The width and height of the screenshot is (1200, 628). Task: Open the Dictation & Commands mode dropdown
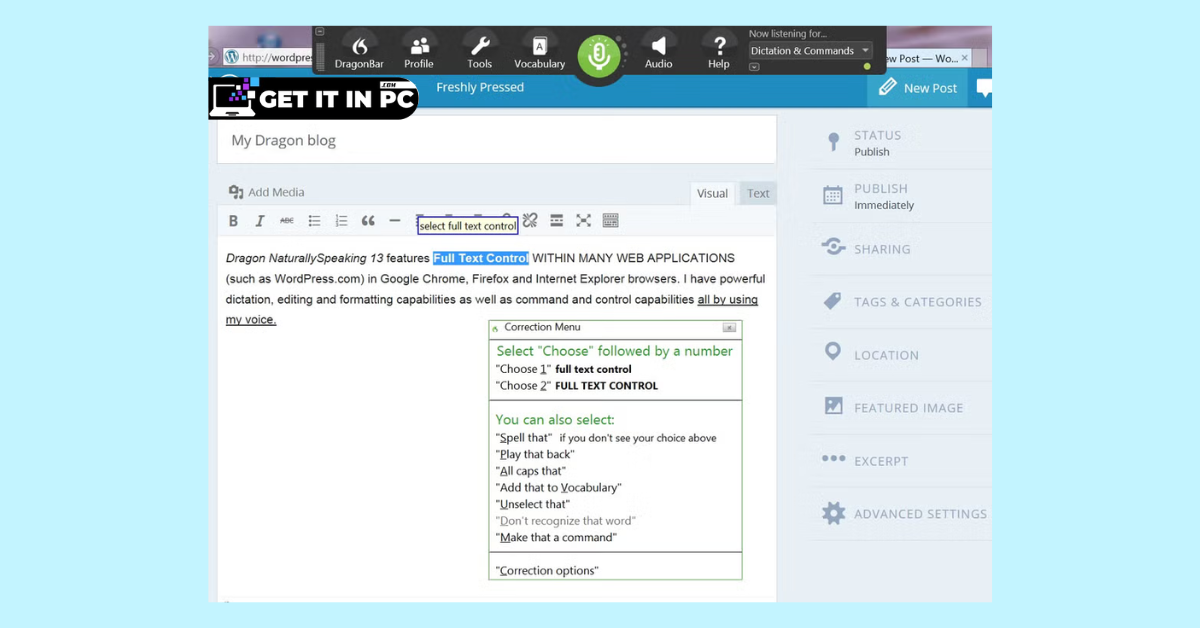tap(810, 51)
